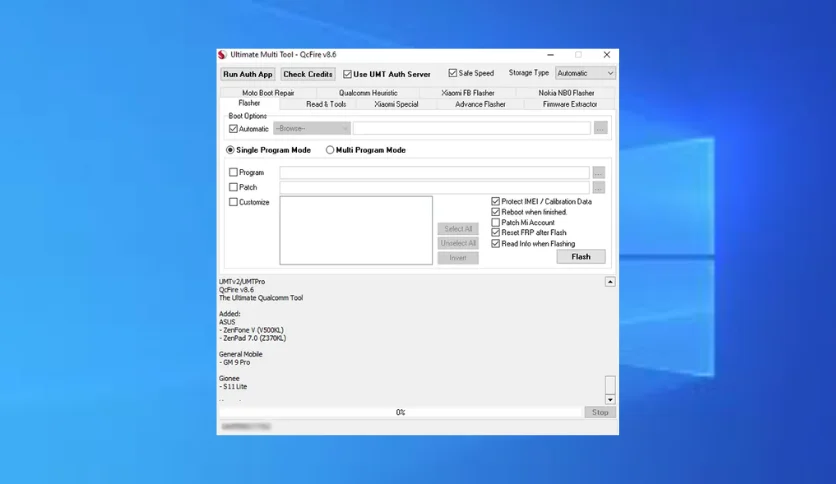Select the Flasher tab

[x=250, y=103]
